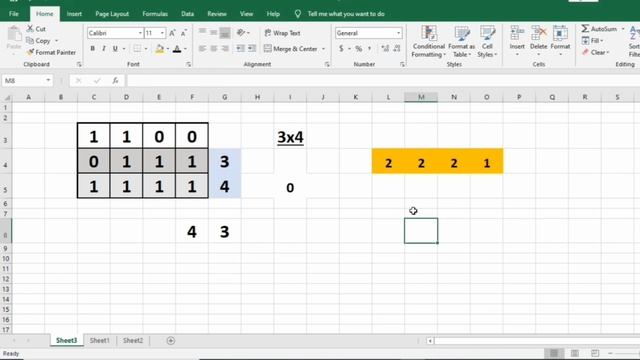Switch to the Sheet1 tab
Viewport: 640px width, 360px height.
tap(99, 340)
